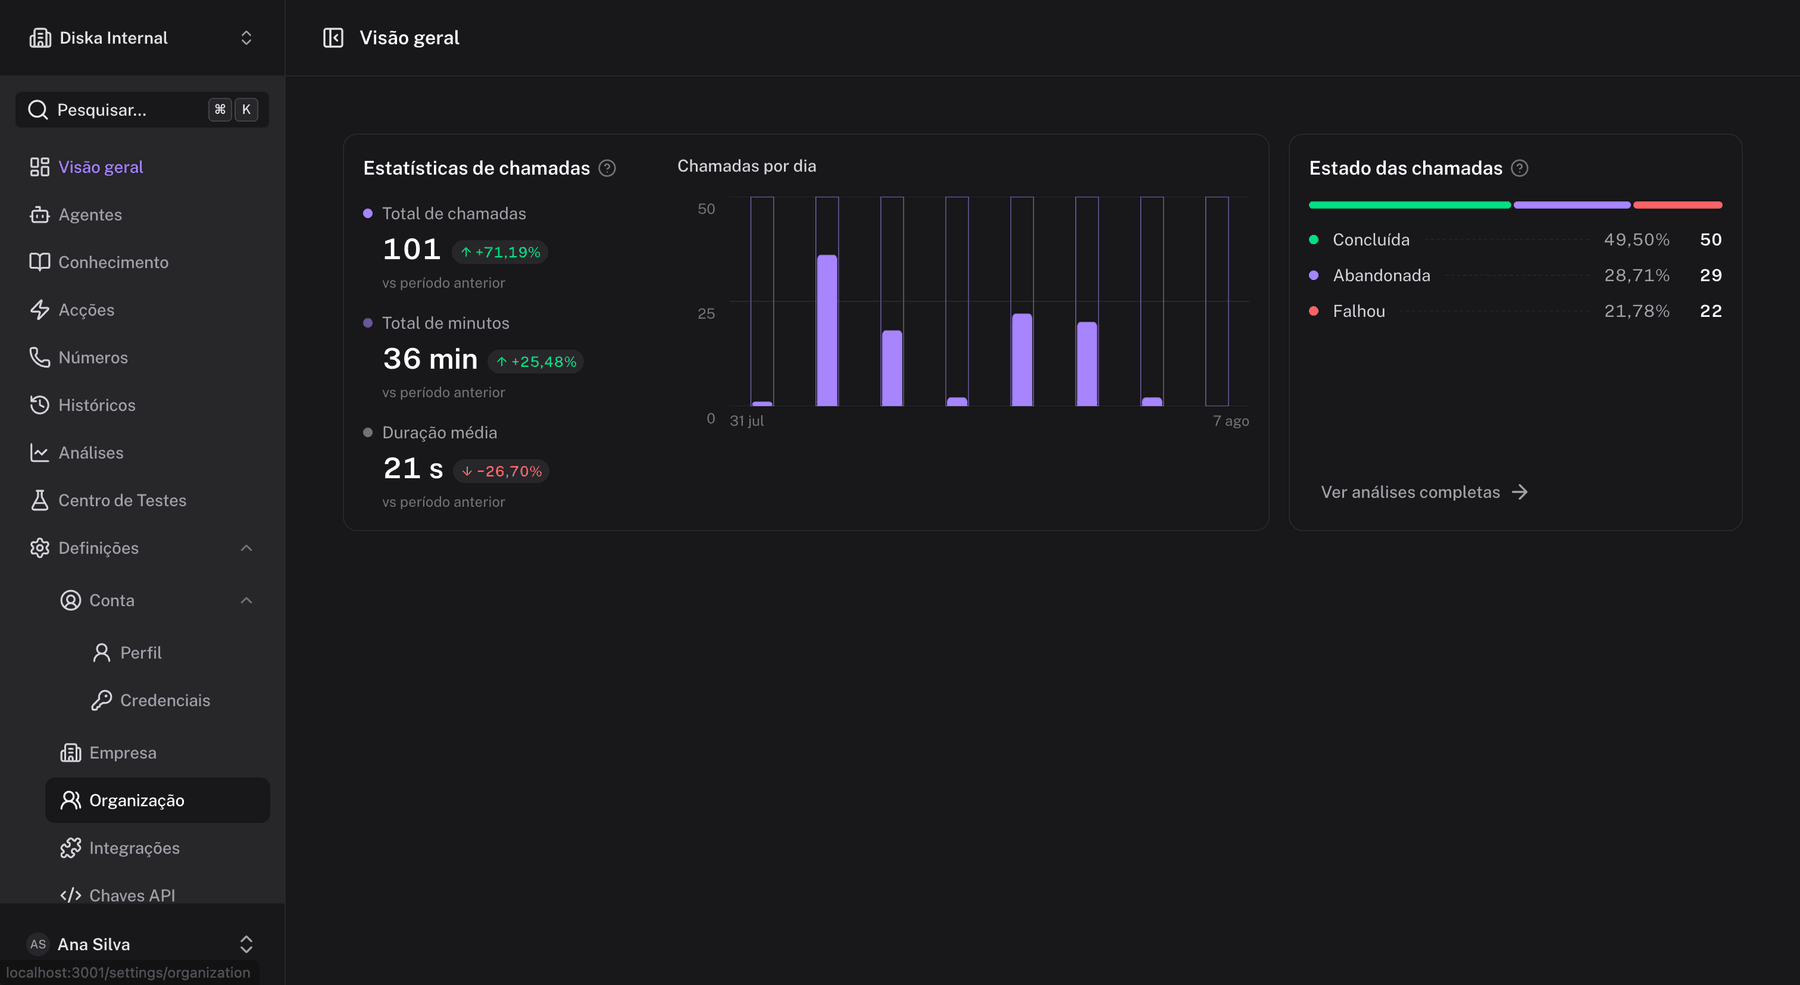Click the Empresa building icon
Image resolution: width=1800 pixels, height=985 pixels.
(71, 753)
